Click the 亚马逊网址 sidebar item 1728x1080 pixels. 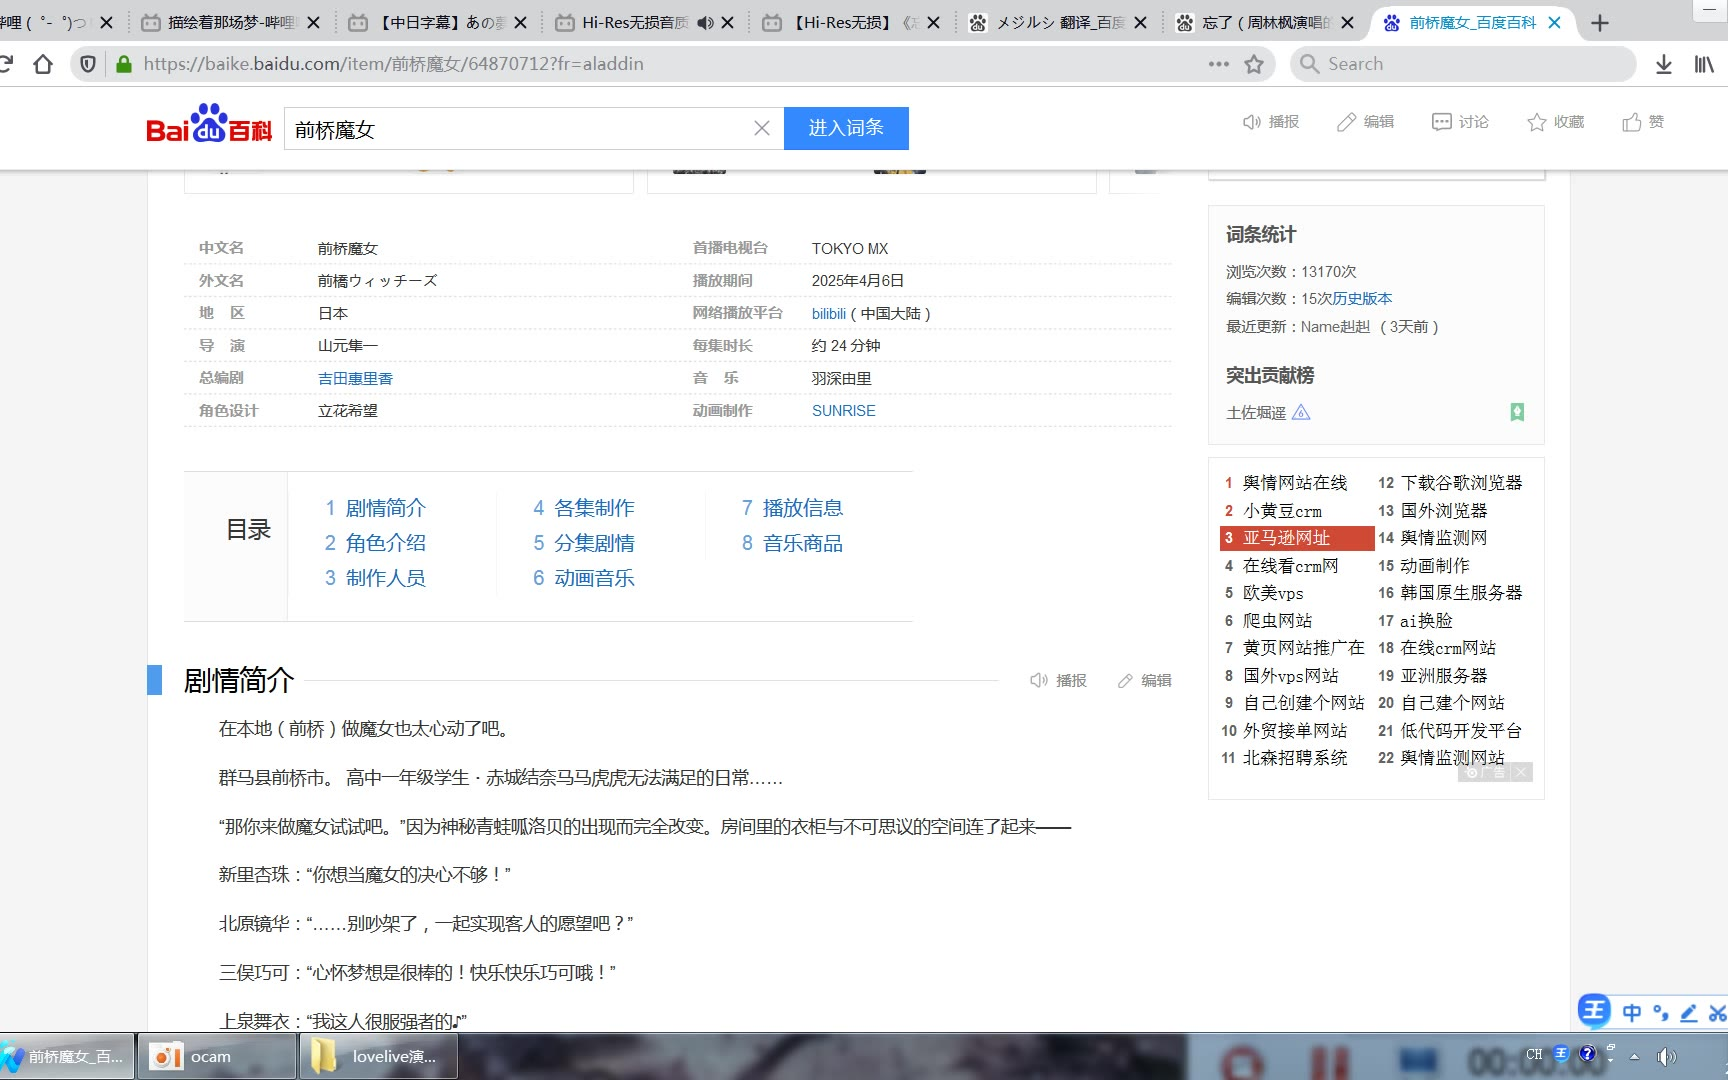coord(1297,538)
